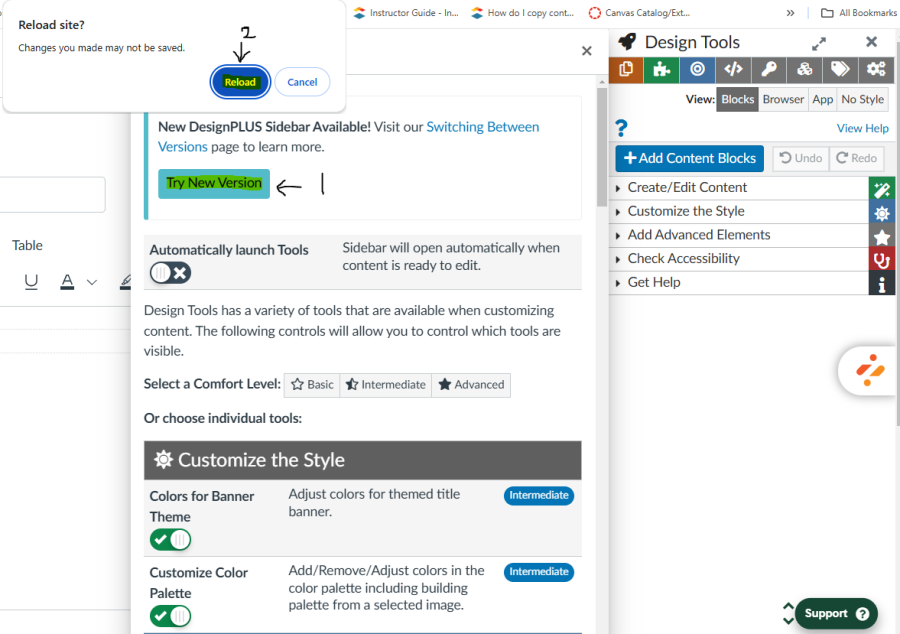Screen dimensions: 900x634
Task: Click Intermediate badge for Banner Theme
Action: pos(539,496)
